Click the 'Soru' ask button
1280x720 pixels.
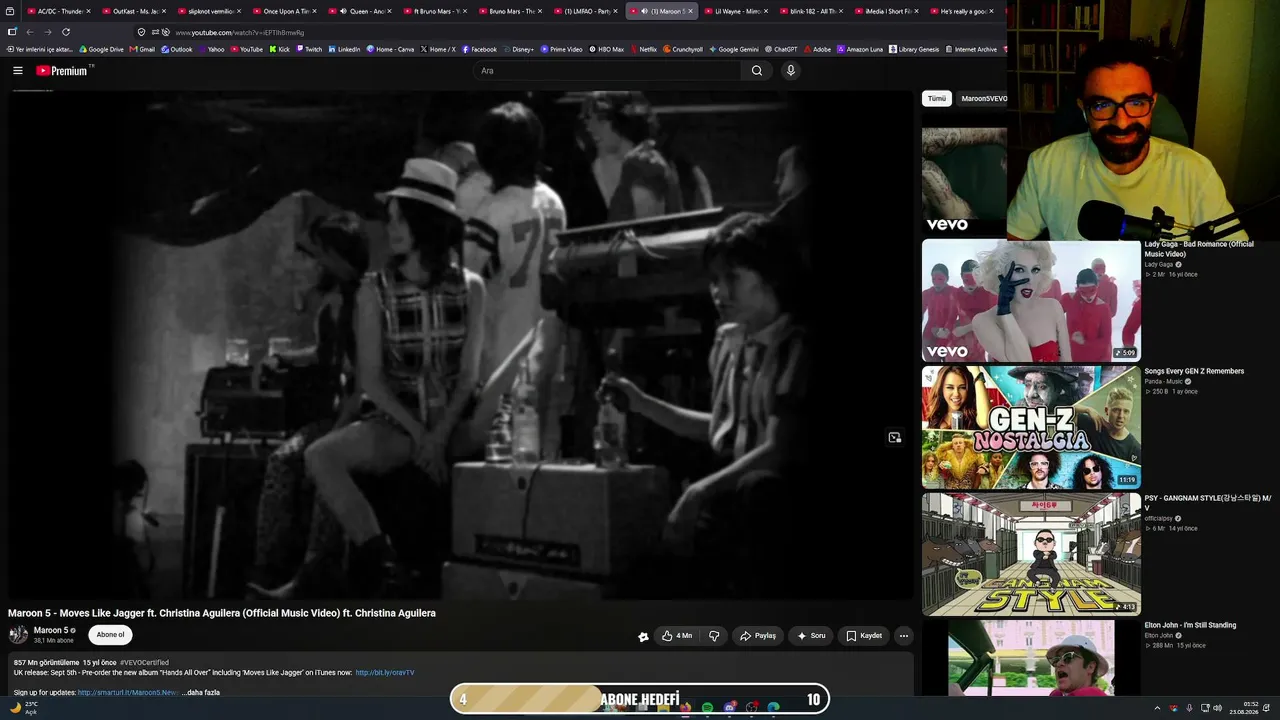(811, 636)
